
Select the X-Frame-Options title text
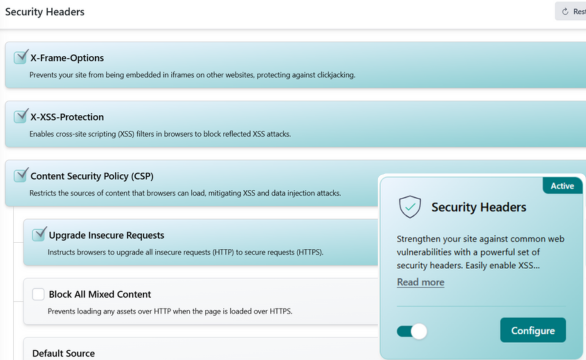(67, 58)
